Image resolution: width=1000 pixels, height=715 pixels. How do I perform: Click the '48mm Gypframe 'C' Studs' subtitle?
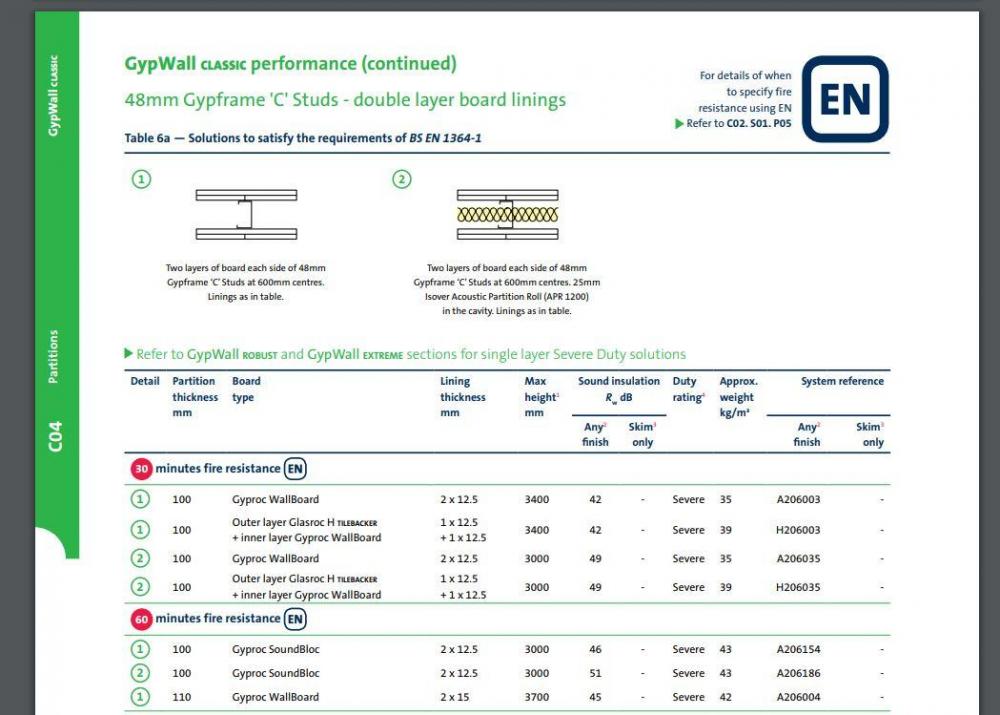point(345,100)
